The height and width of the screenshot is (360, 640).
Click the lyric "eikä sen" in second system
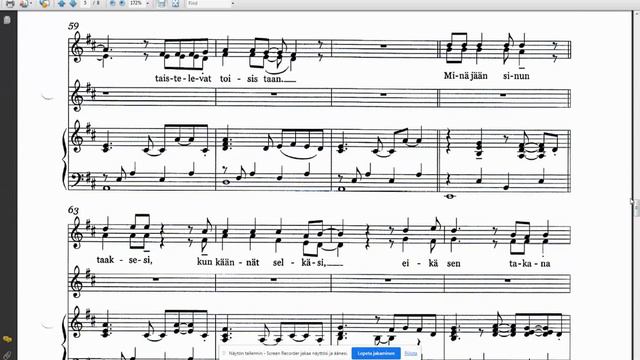[x=431, y=263]
